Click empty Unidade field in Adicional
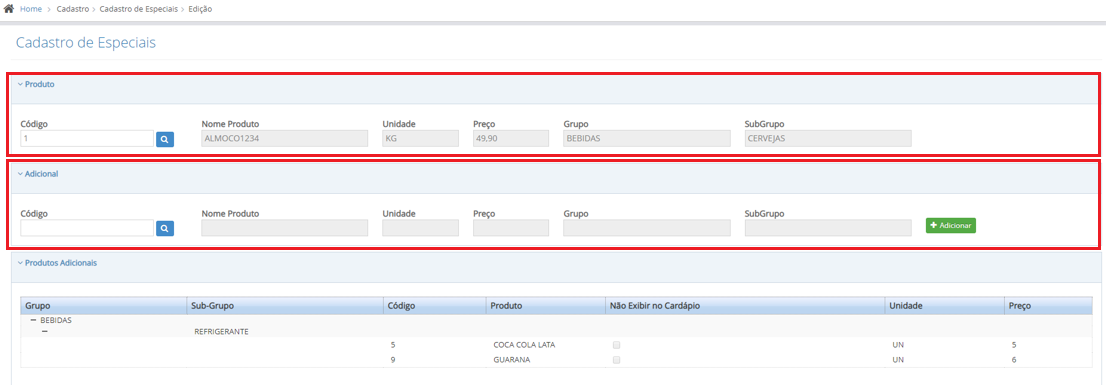1106x385 pixels. tap(420, 228)
